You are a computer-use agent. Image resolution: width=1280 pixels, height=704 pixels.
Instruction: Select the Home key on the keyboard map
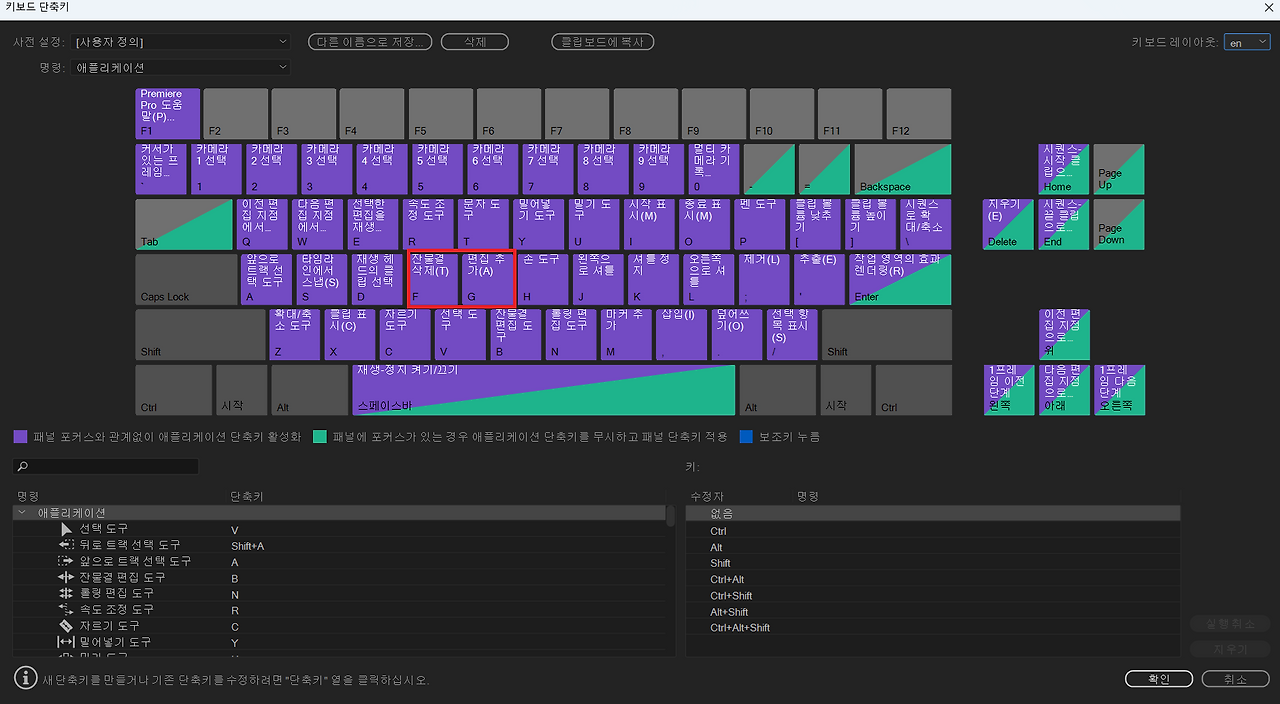[x=1064, y=169]
